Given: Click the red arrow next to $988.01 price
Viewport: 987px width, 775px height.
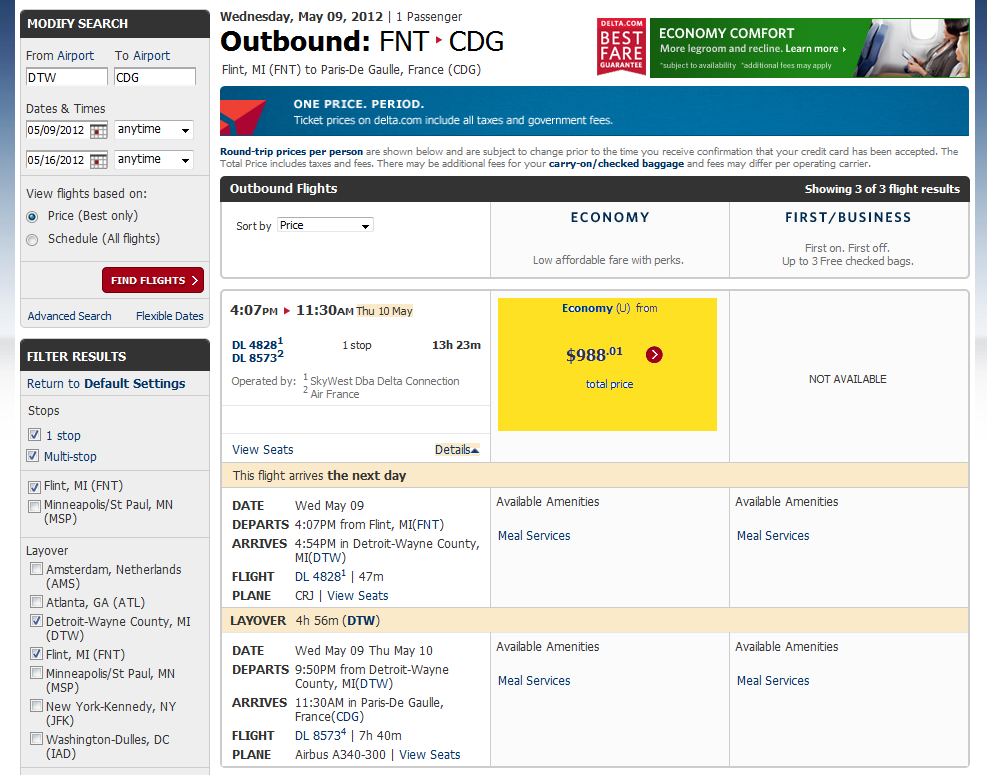Looking at the screenshot, I should tap(654, 354).
